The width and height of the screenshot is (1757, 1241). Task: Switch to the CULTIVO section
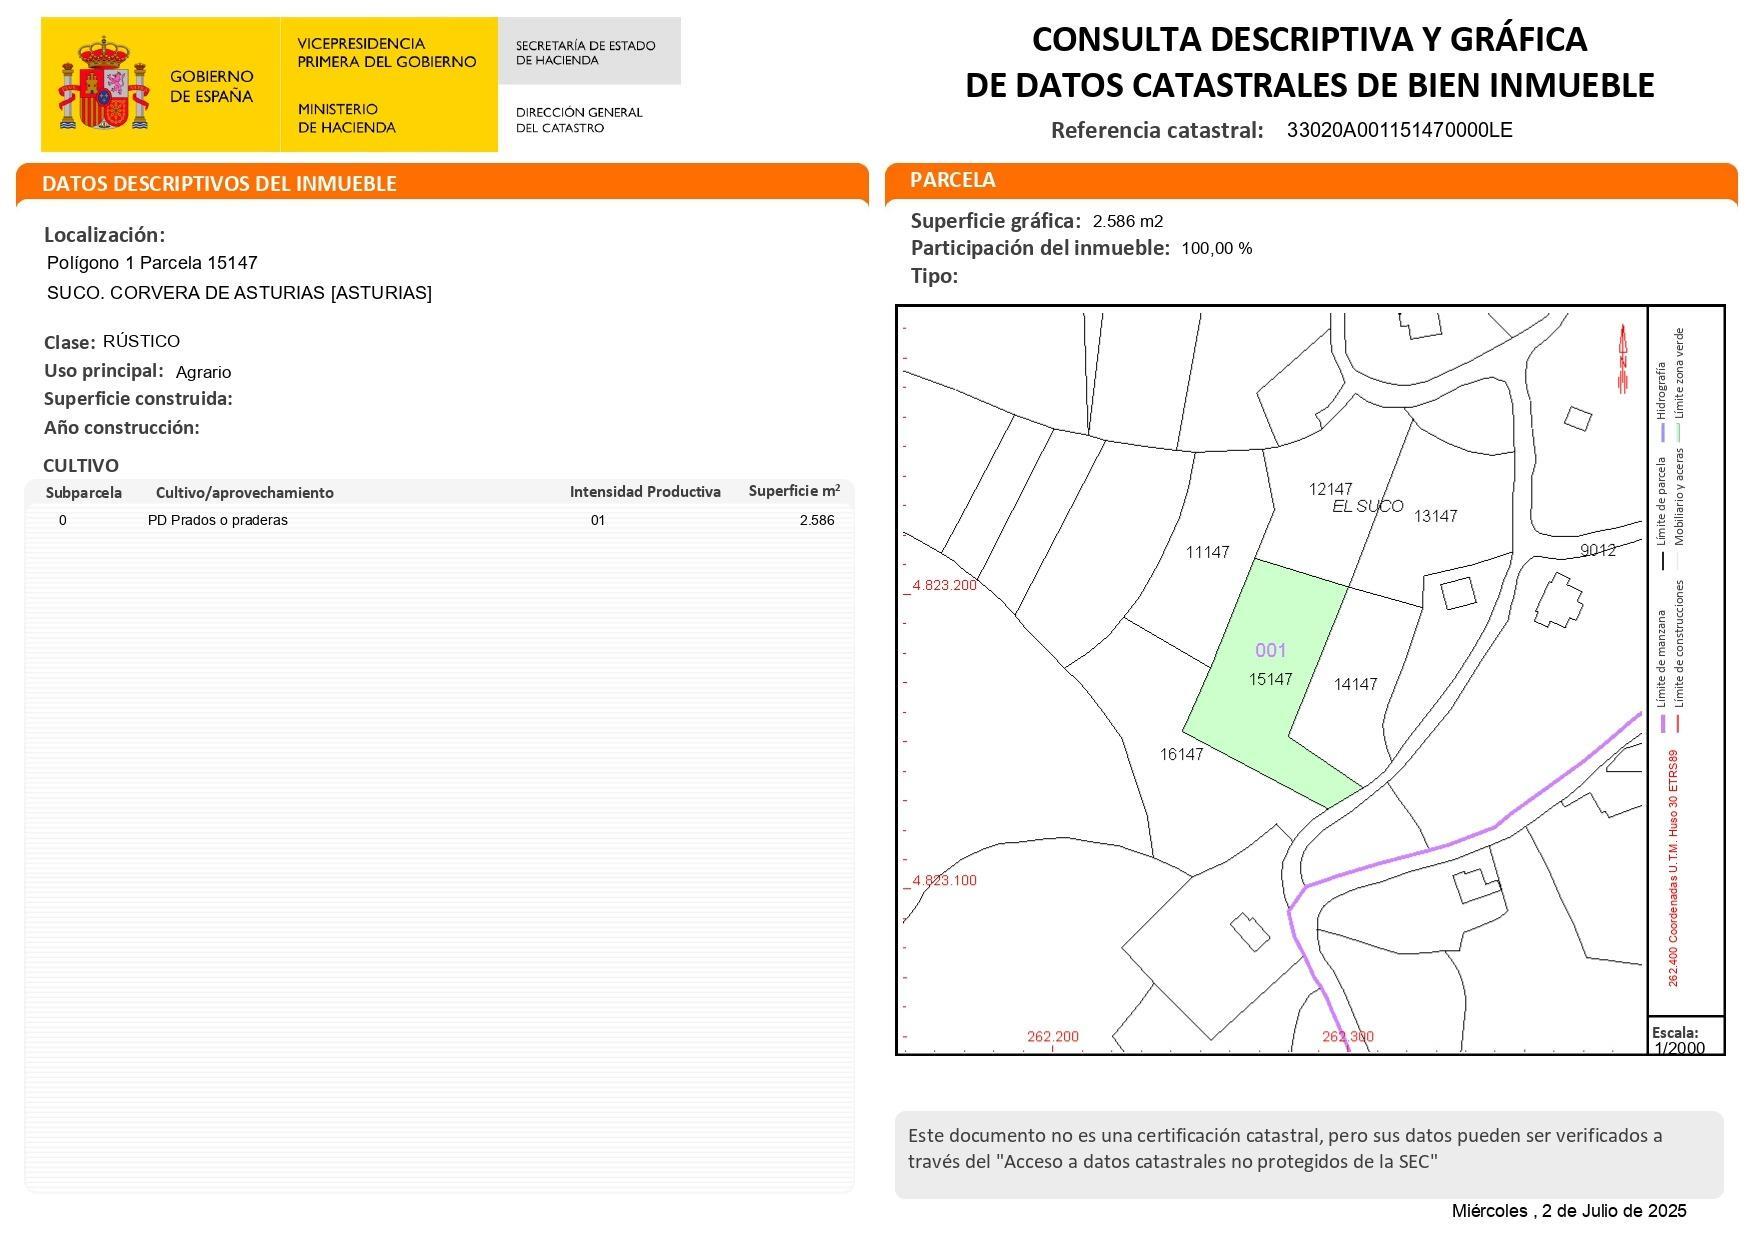(79, 465)
